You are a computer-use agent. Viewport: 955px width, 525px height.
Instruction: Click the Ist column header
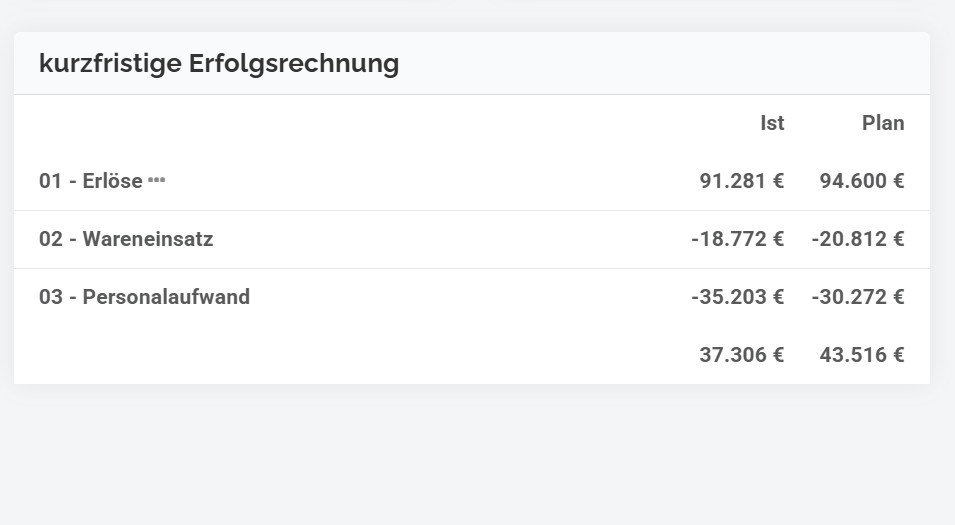(x=772, y=123)
